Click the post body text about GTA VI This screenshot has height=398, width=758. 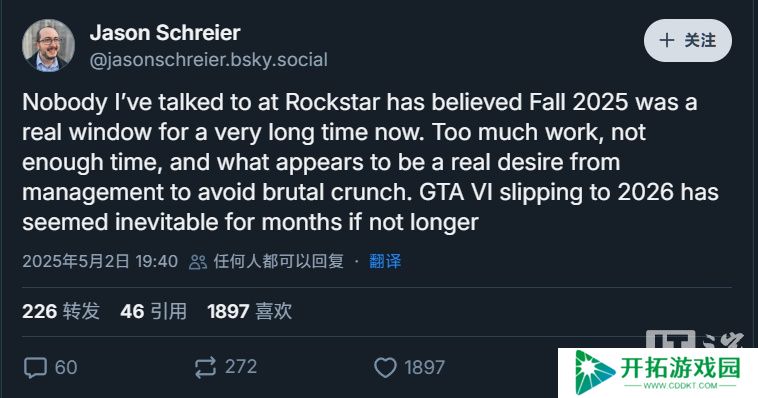tap(370, 162)
